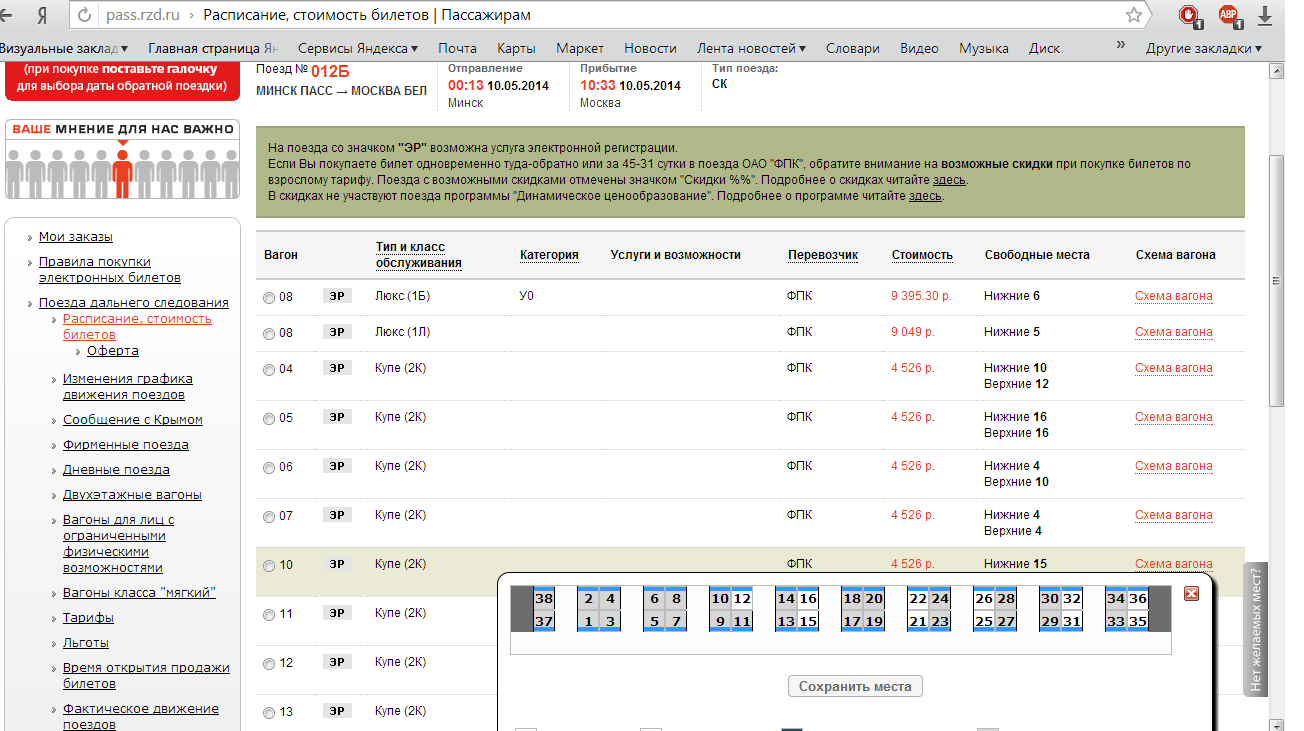The width and height of the screenshot is (1304, 731).
Task: Click the ЭР badge for wagon 04
Action: pyautogui.click(x=337, y=368)
